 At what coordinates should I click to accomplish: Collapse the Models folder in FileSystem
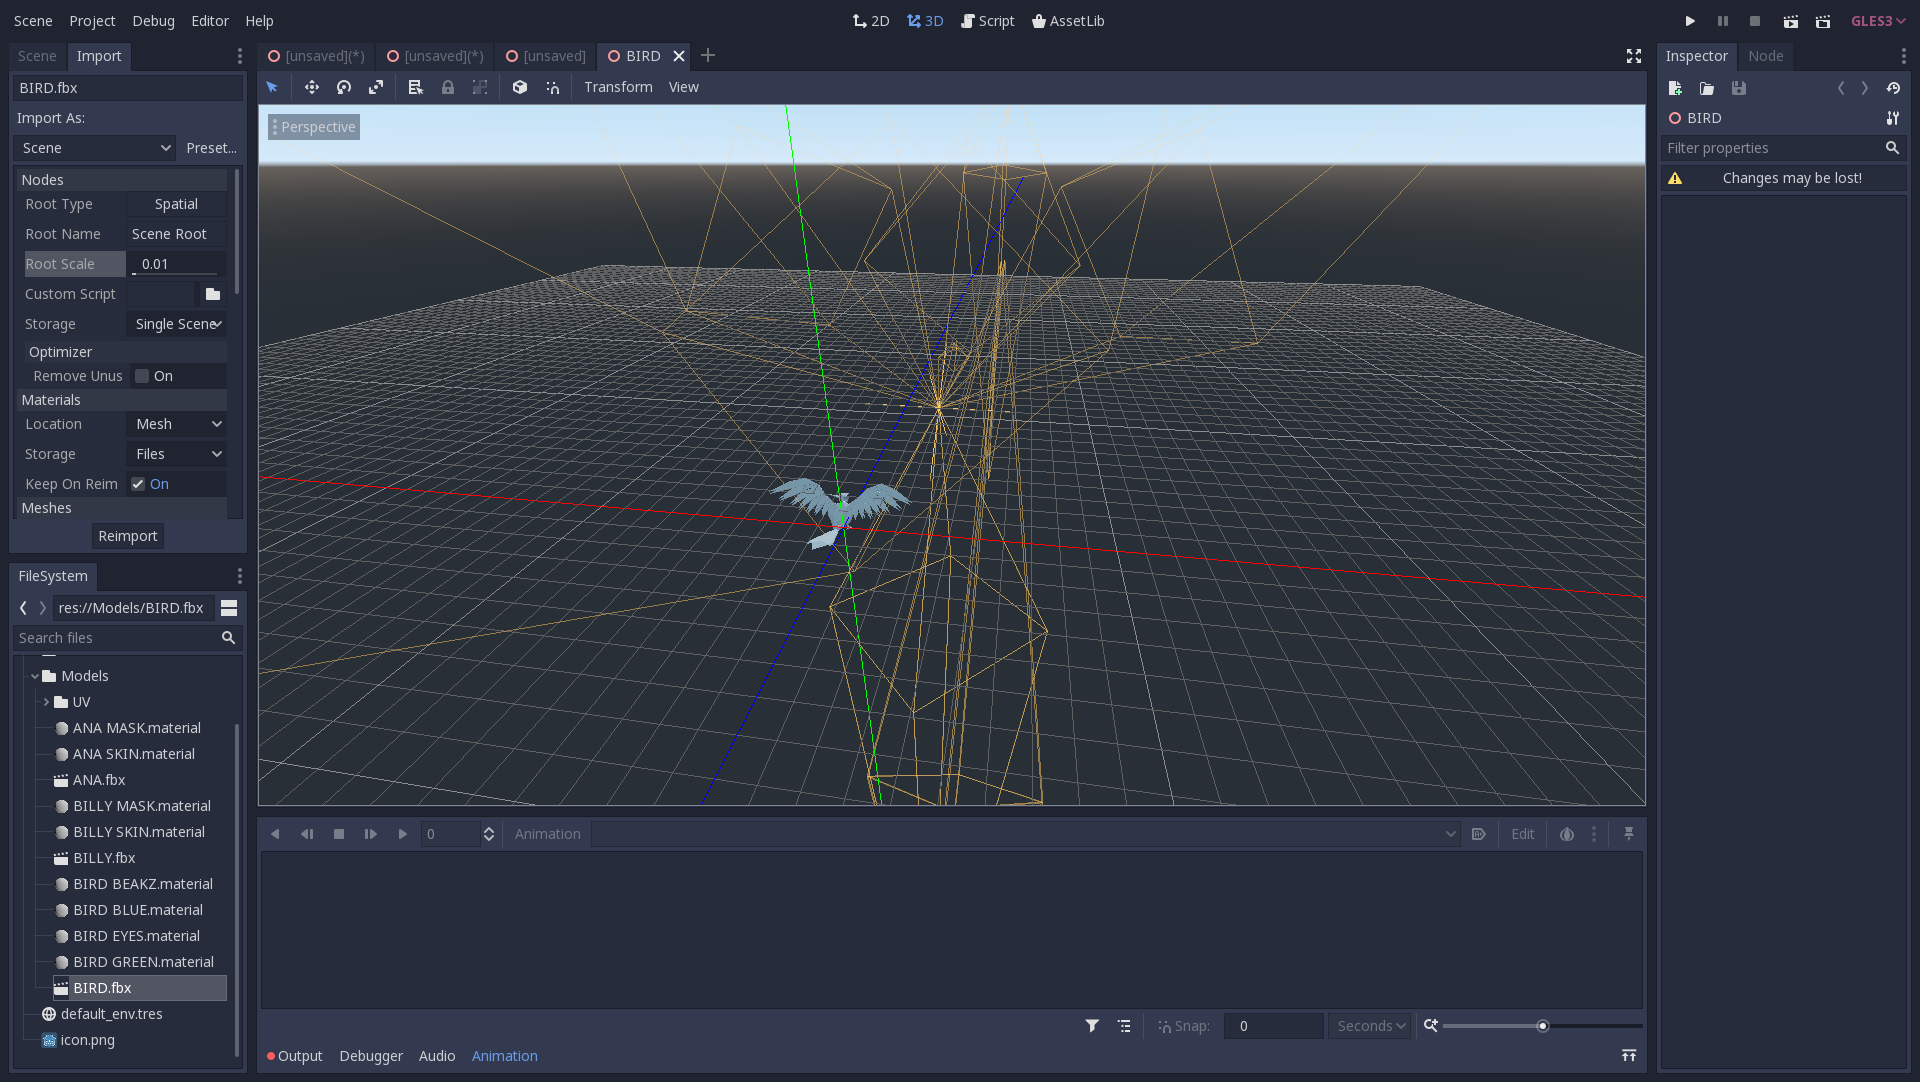[36, 675]
